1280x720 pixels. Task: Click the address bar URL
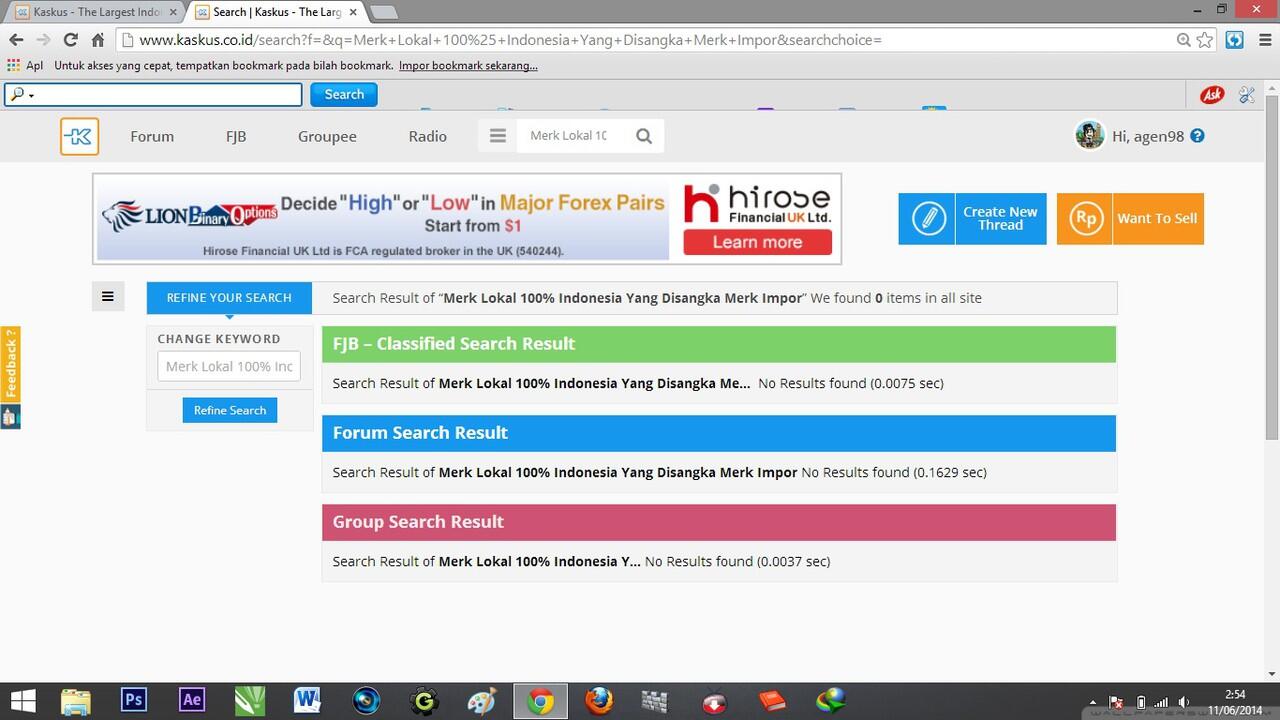pyautogui.click(x=510, y=40)
